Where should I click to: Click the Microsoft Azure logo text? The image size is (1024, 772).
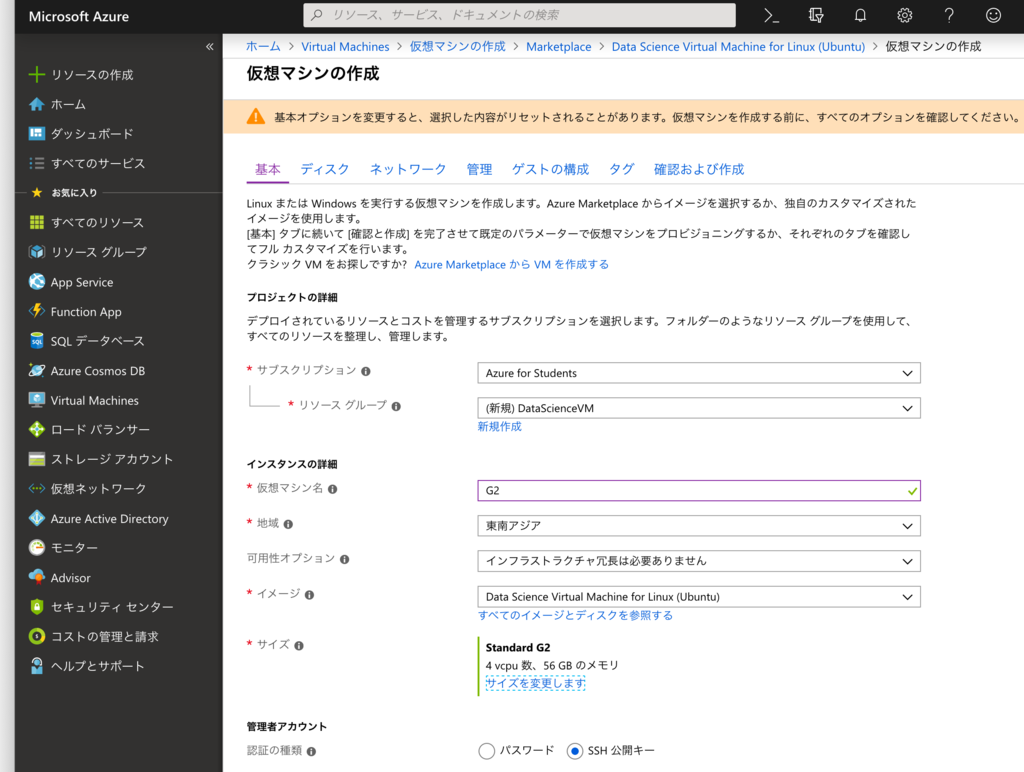(x=79, y=16)
